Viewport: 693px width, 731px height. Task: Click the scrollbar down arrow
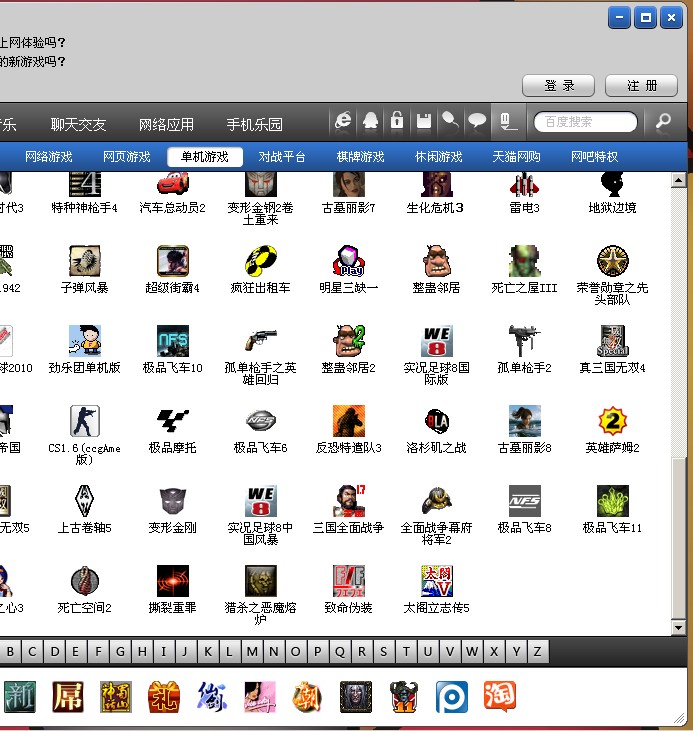678,628
